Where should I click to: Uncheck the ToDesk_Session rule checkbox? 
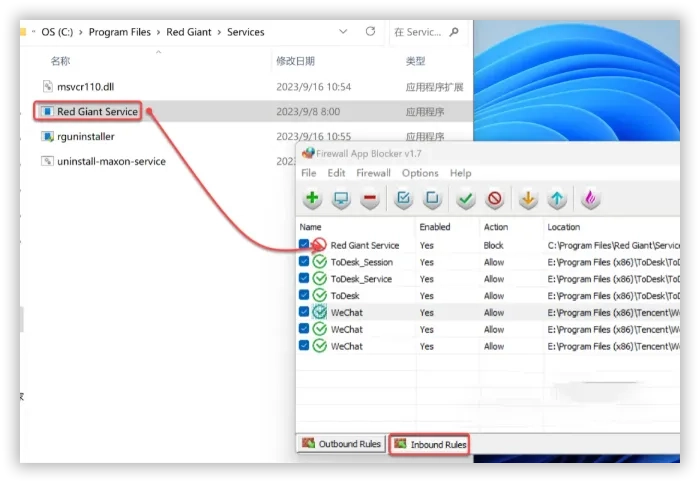pyautogui.click(x=304, y=261)
